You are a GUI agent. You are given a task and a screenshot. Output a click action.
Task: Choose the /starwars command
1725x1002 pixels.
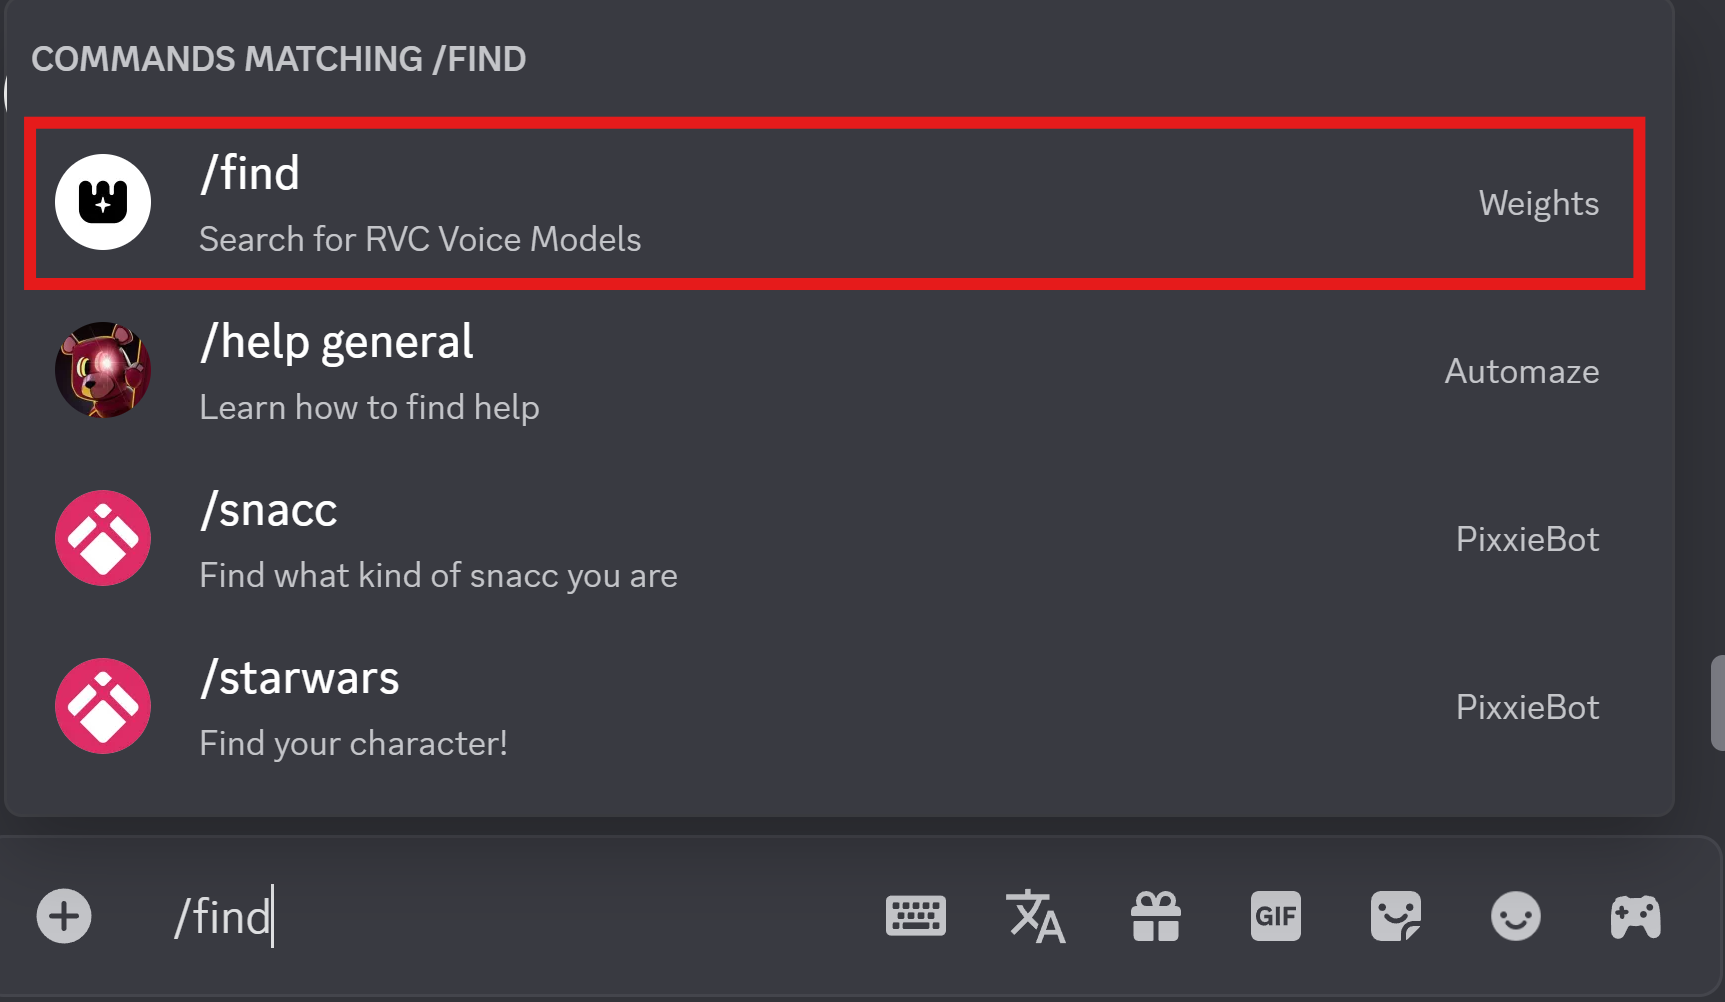835,707
